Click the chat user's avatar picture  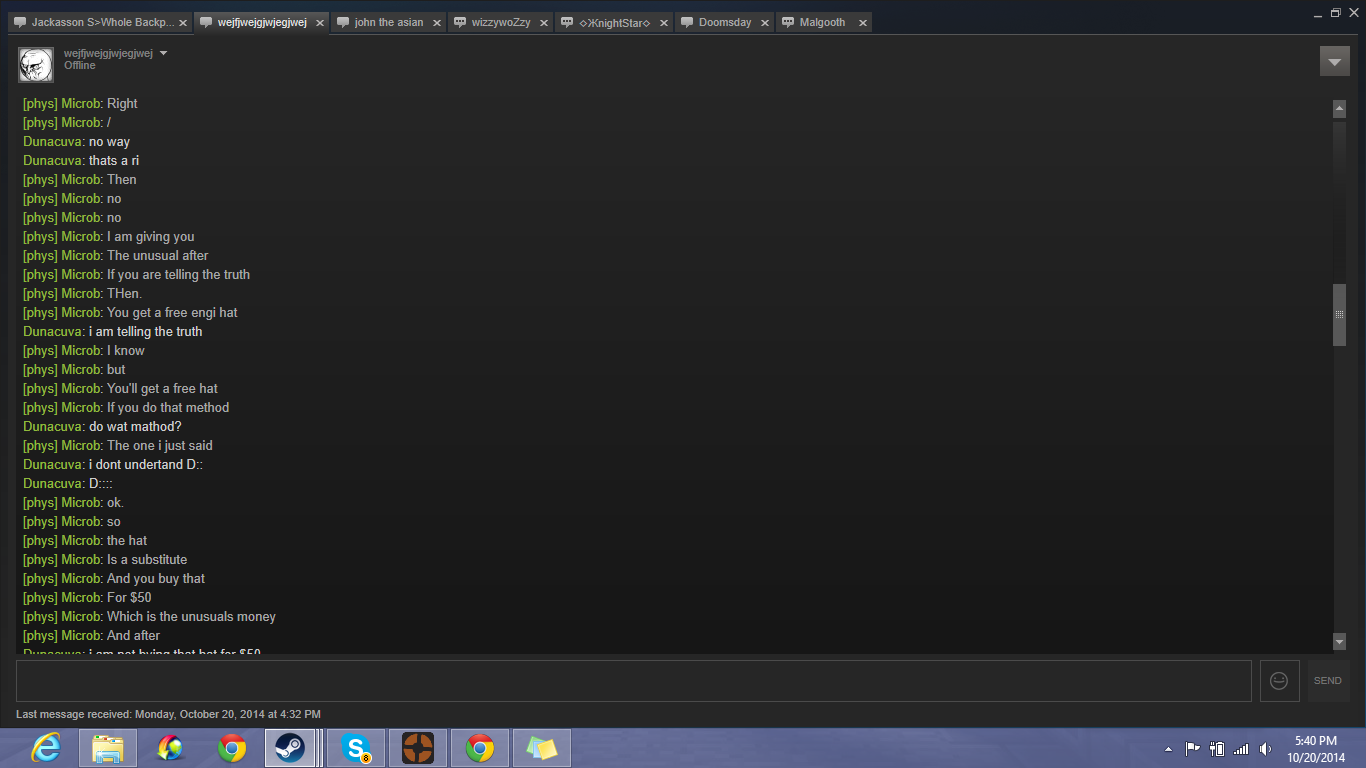pos(36,65)
